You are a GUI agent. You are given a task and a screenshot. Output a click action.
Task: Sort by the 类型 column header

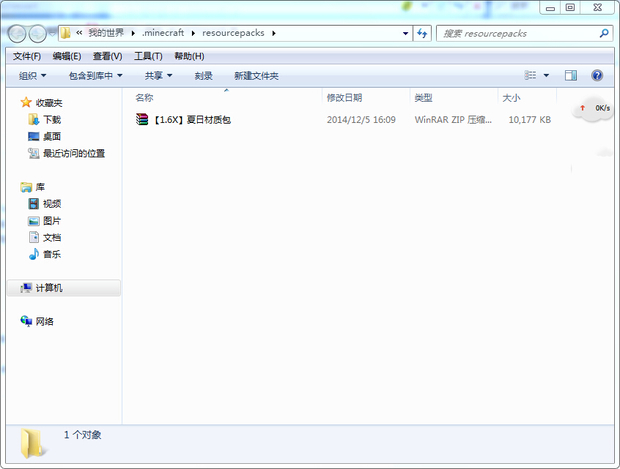(x=423, y=98)
